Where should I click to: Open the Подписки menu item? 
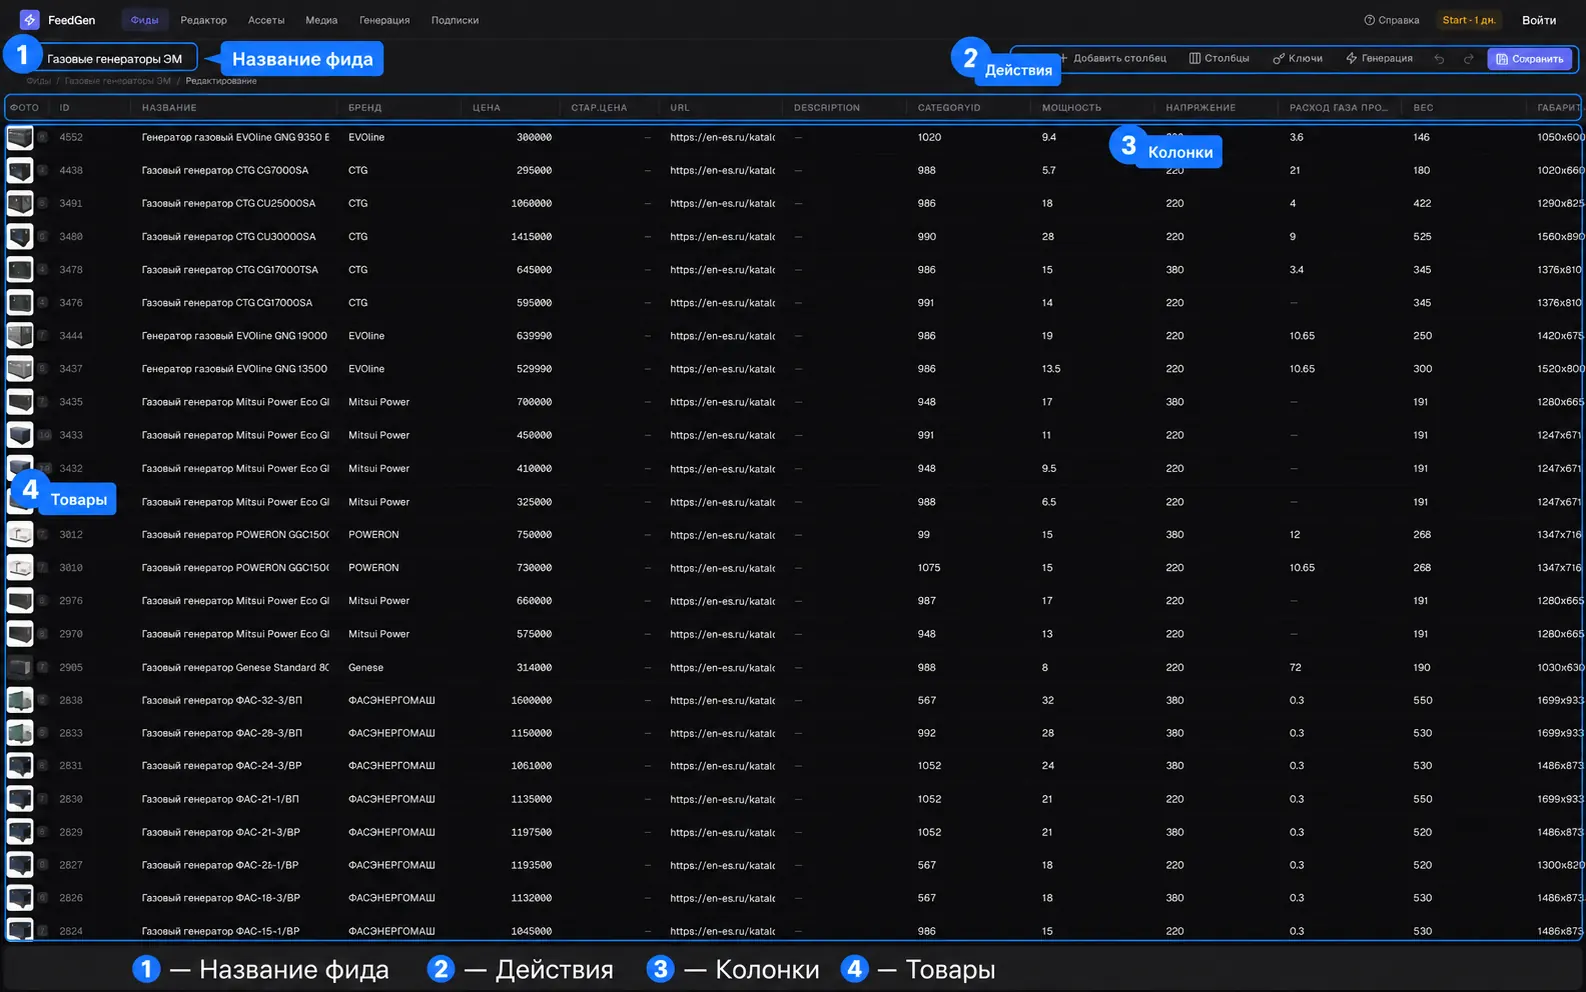[455, 20]
